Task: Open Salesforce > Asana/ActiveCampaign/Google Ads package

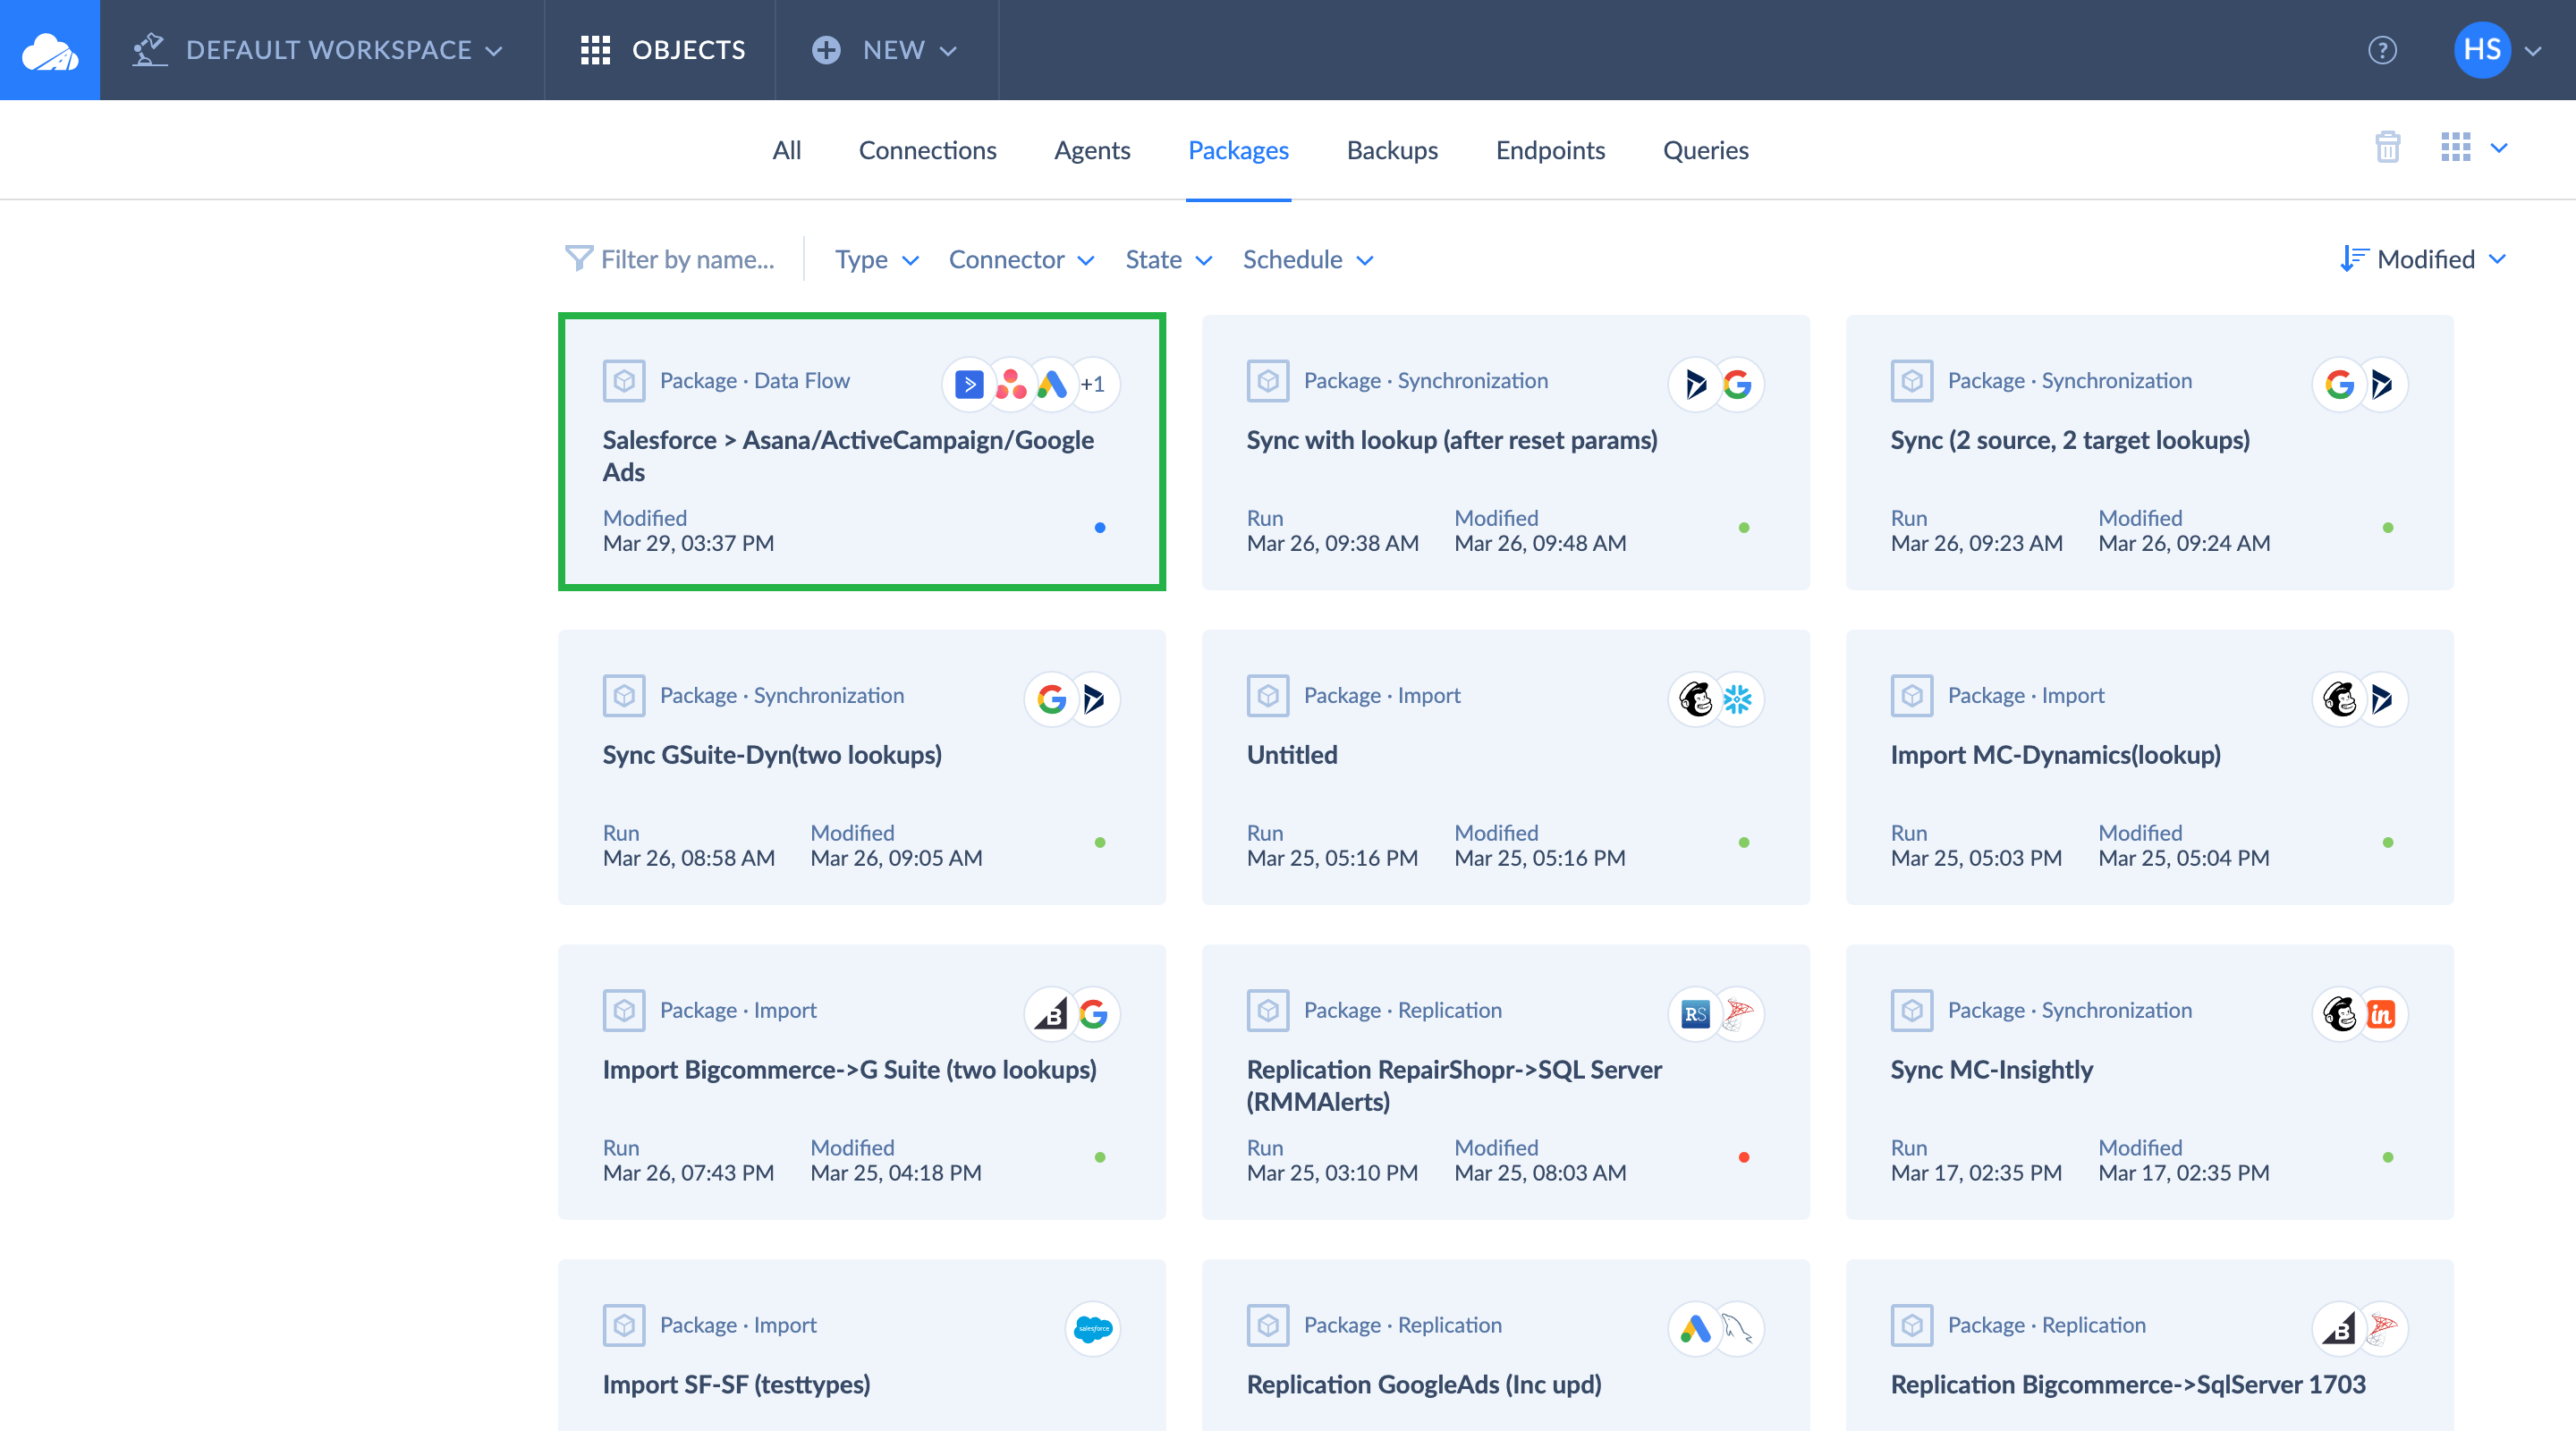Action: click(x=862, y=452)
